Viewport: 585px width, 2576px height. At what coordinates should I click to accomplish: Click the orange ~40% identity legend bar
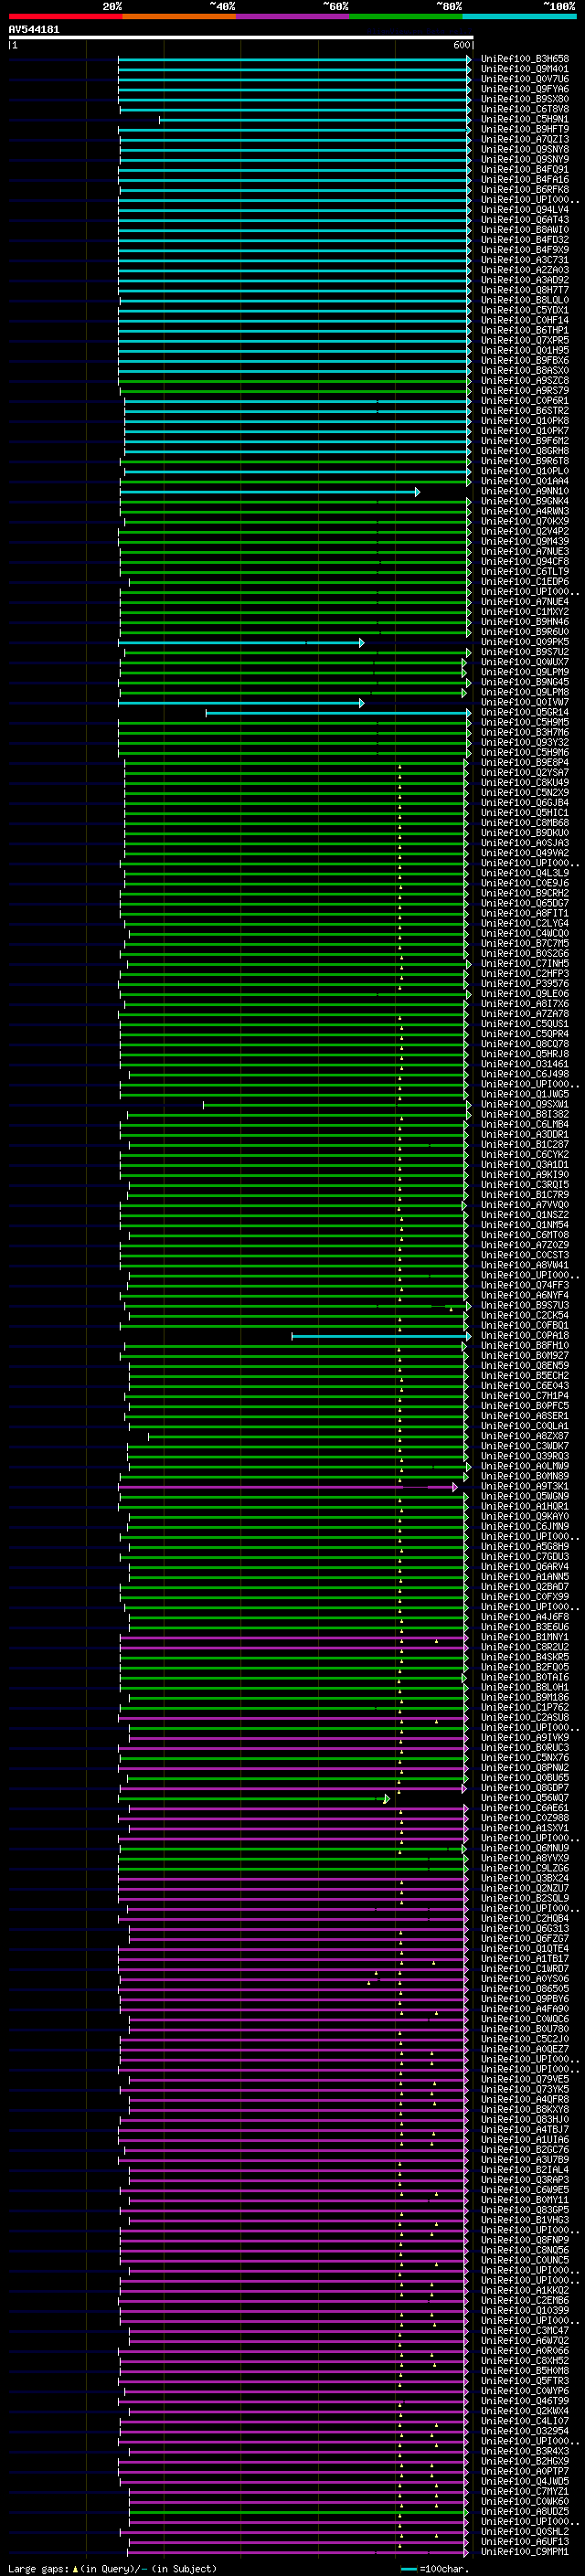pos(179,16)
